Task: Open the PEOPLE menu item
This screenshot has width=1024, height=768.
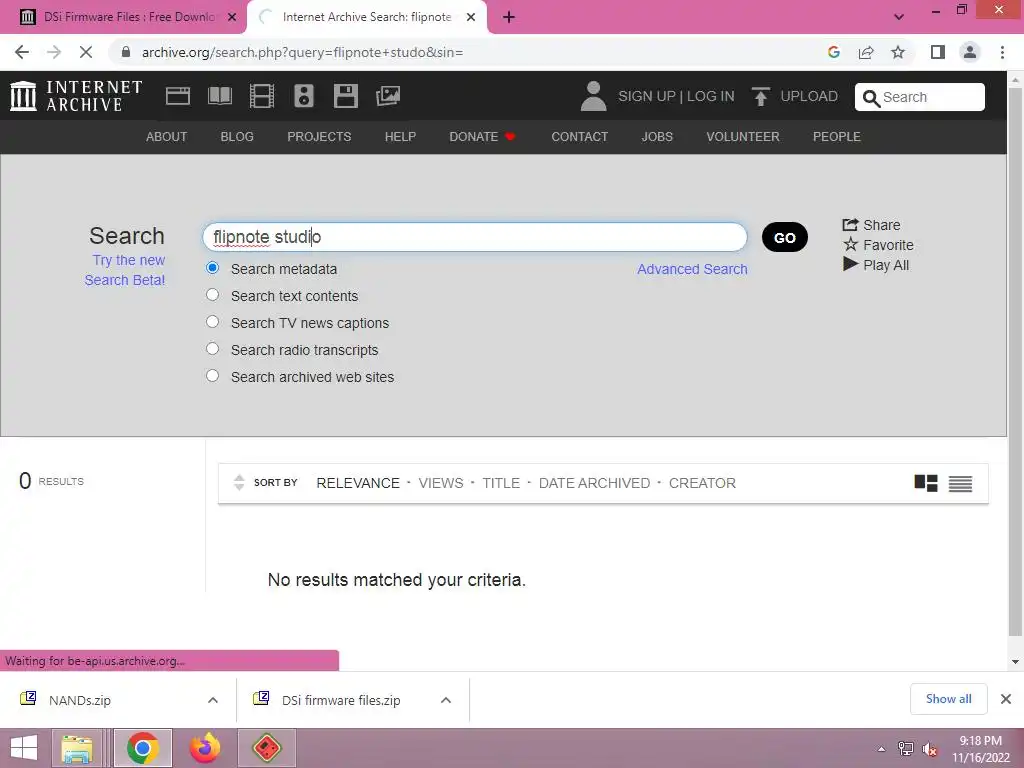Action: (837, 136)
